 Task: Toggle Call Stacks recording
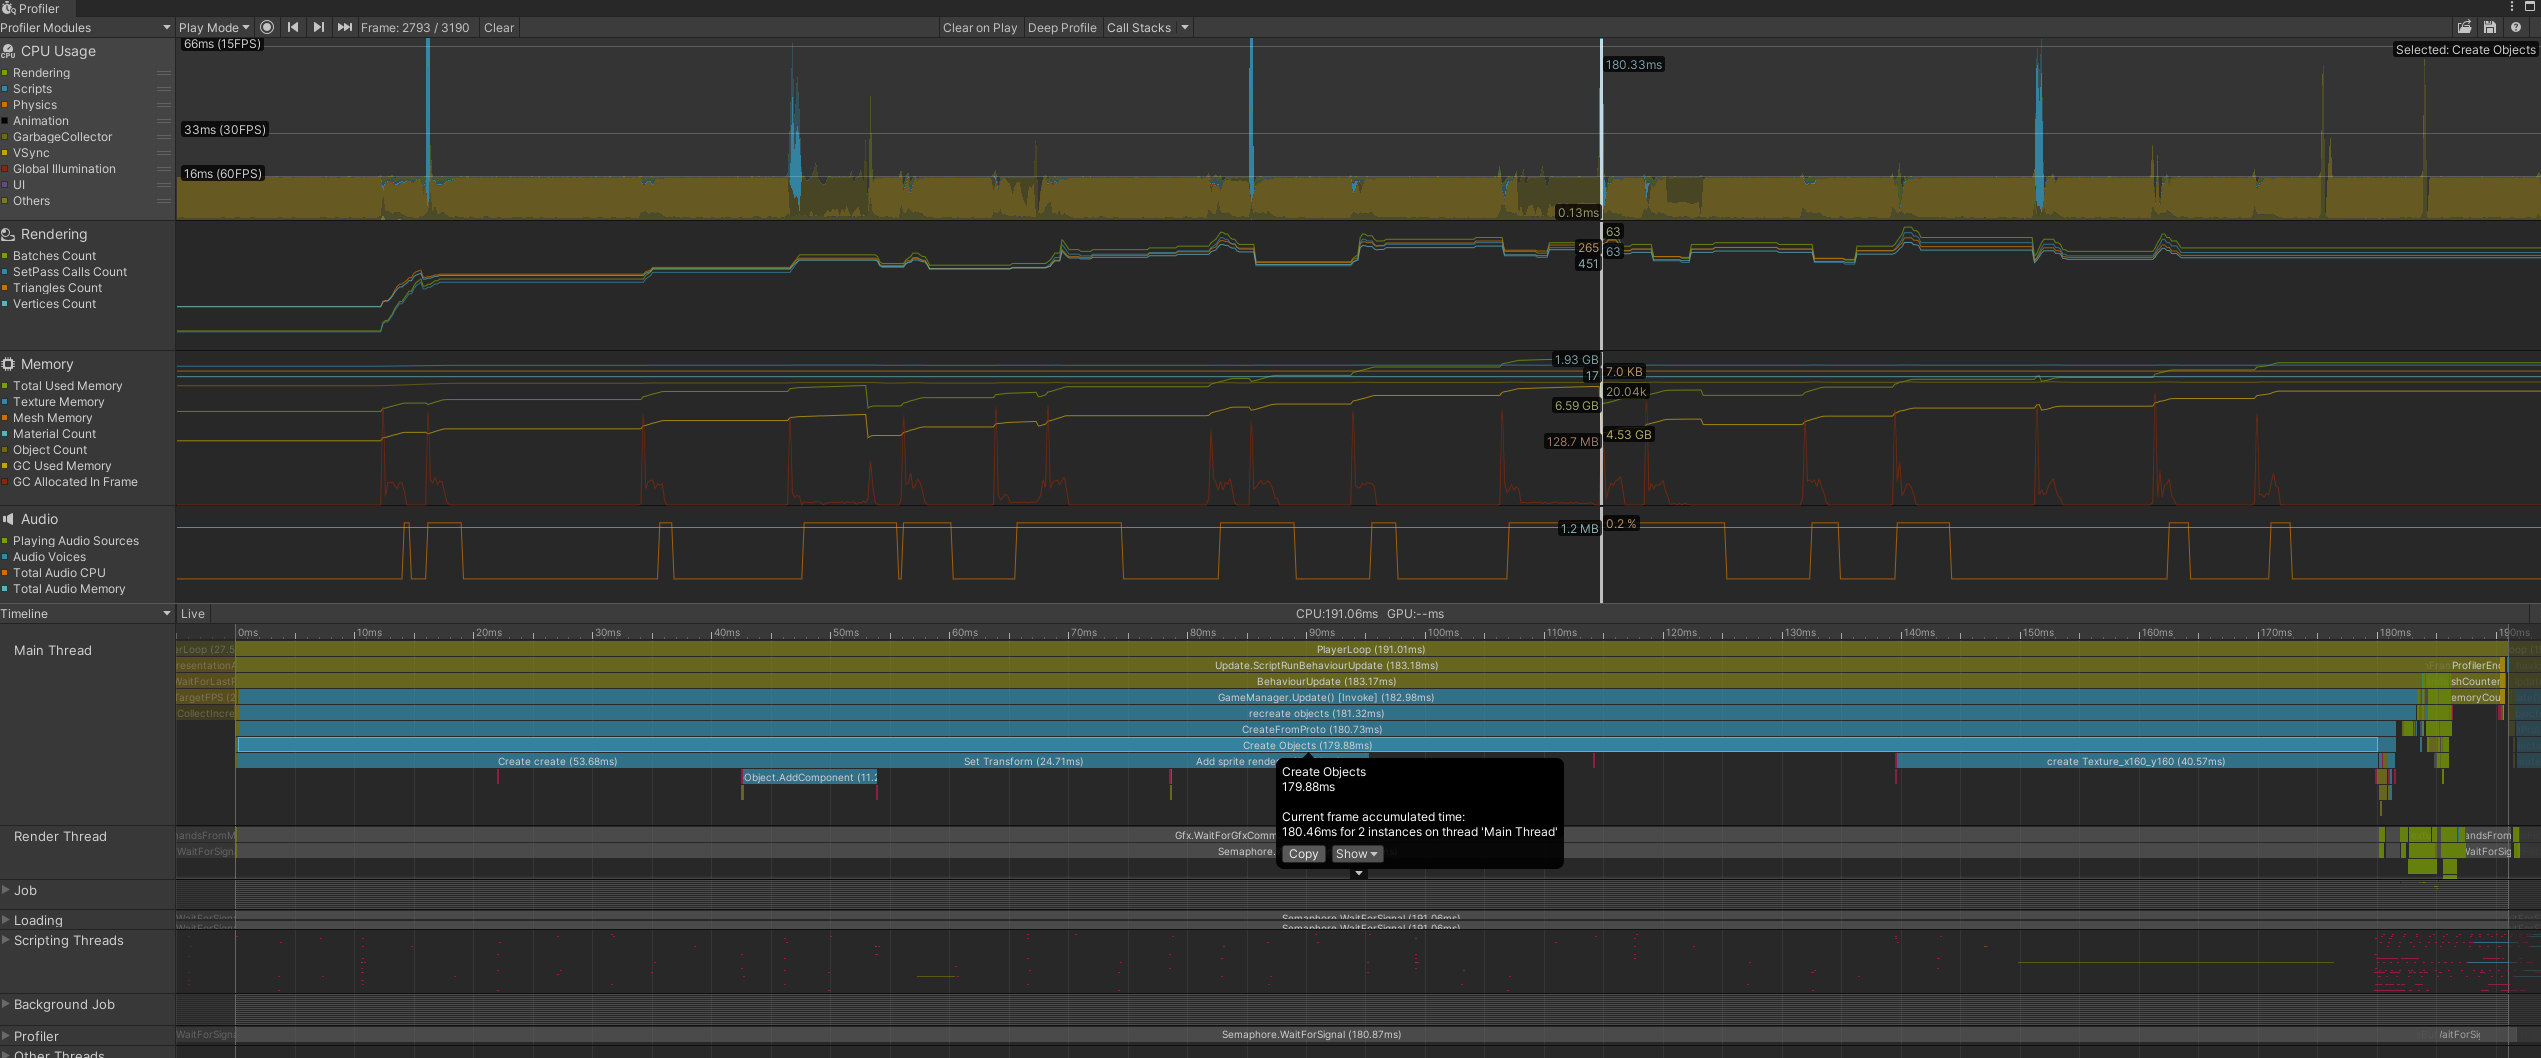click(x=1138, y=27)
